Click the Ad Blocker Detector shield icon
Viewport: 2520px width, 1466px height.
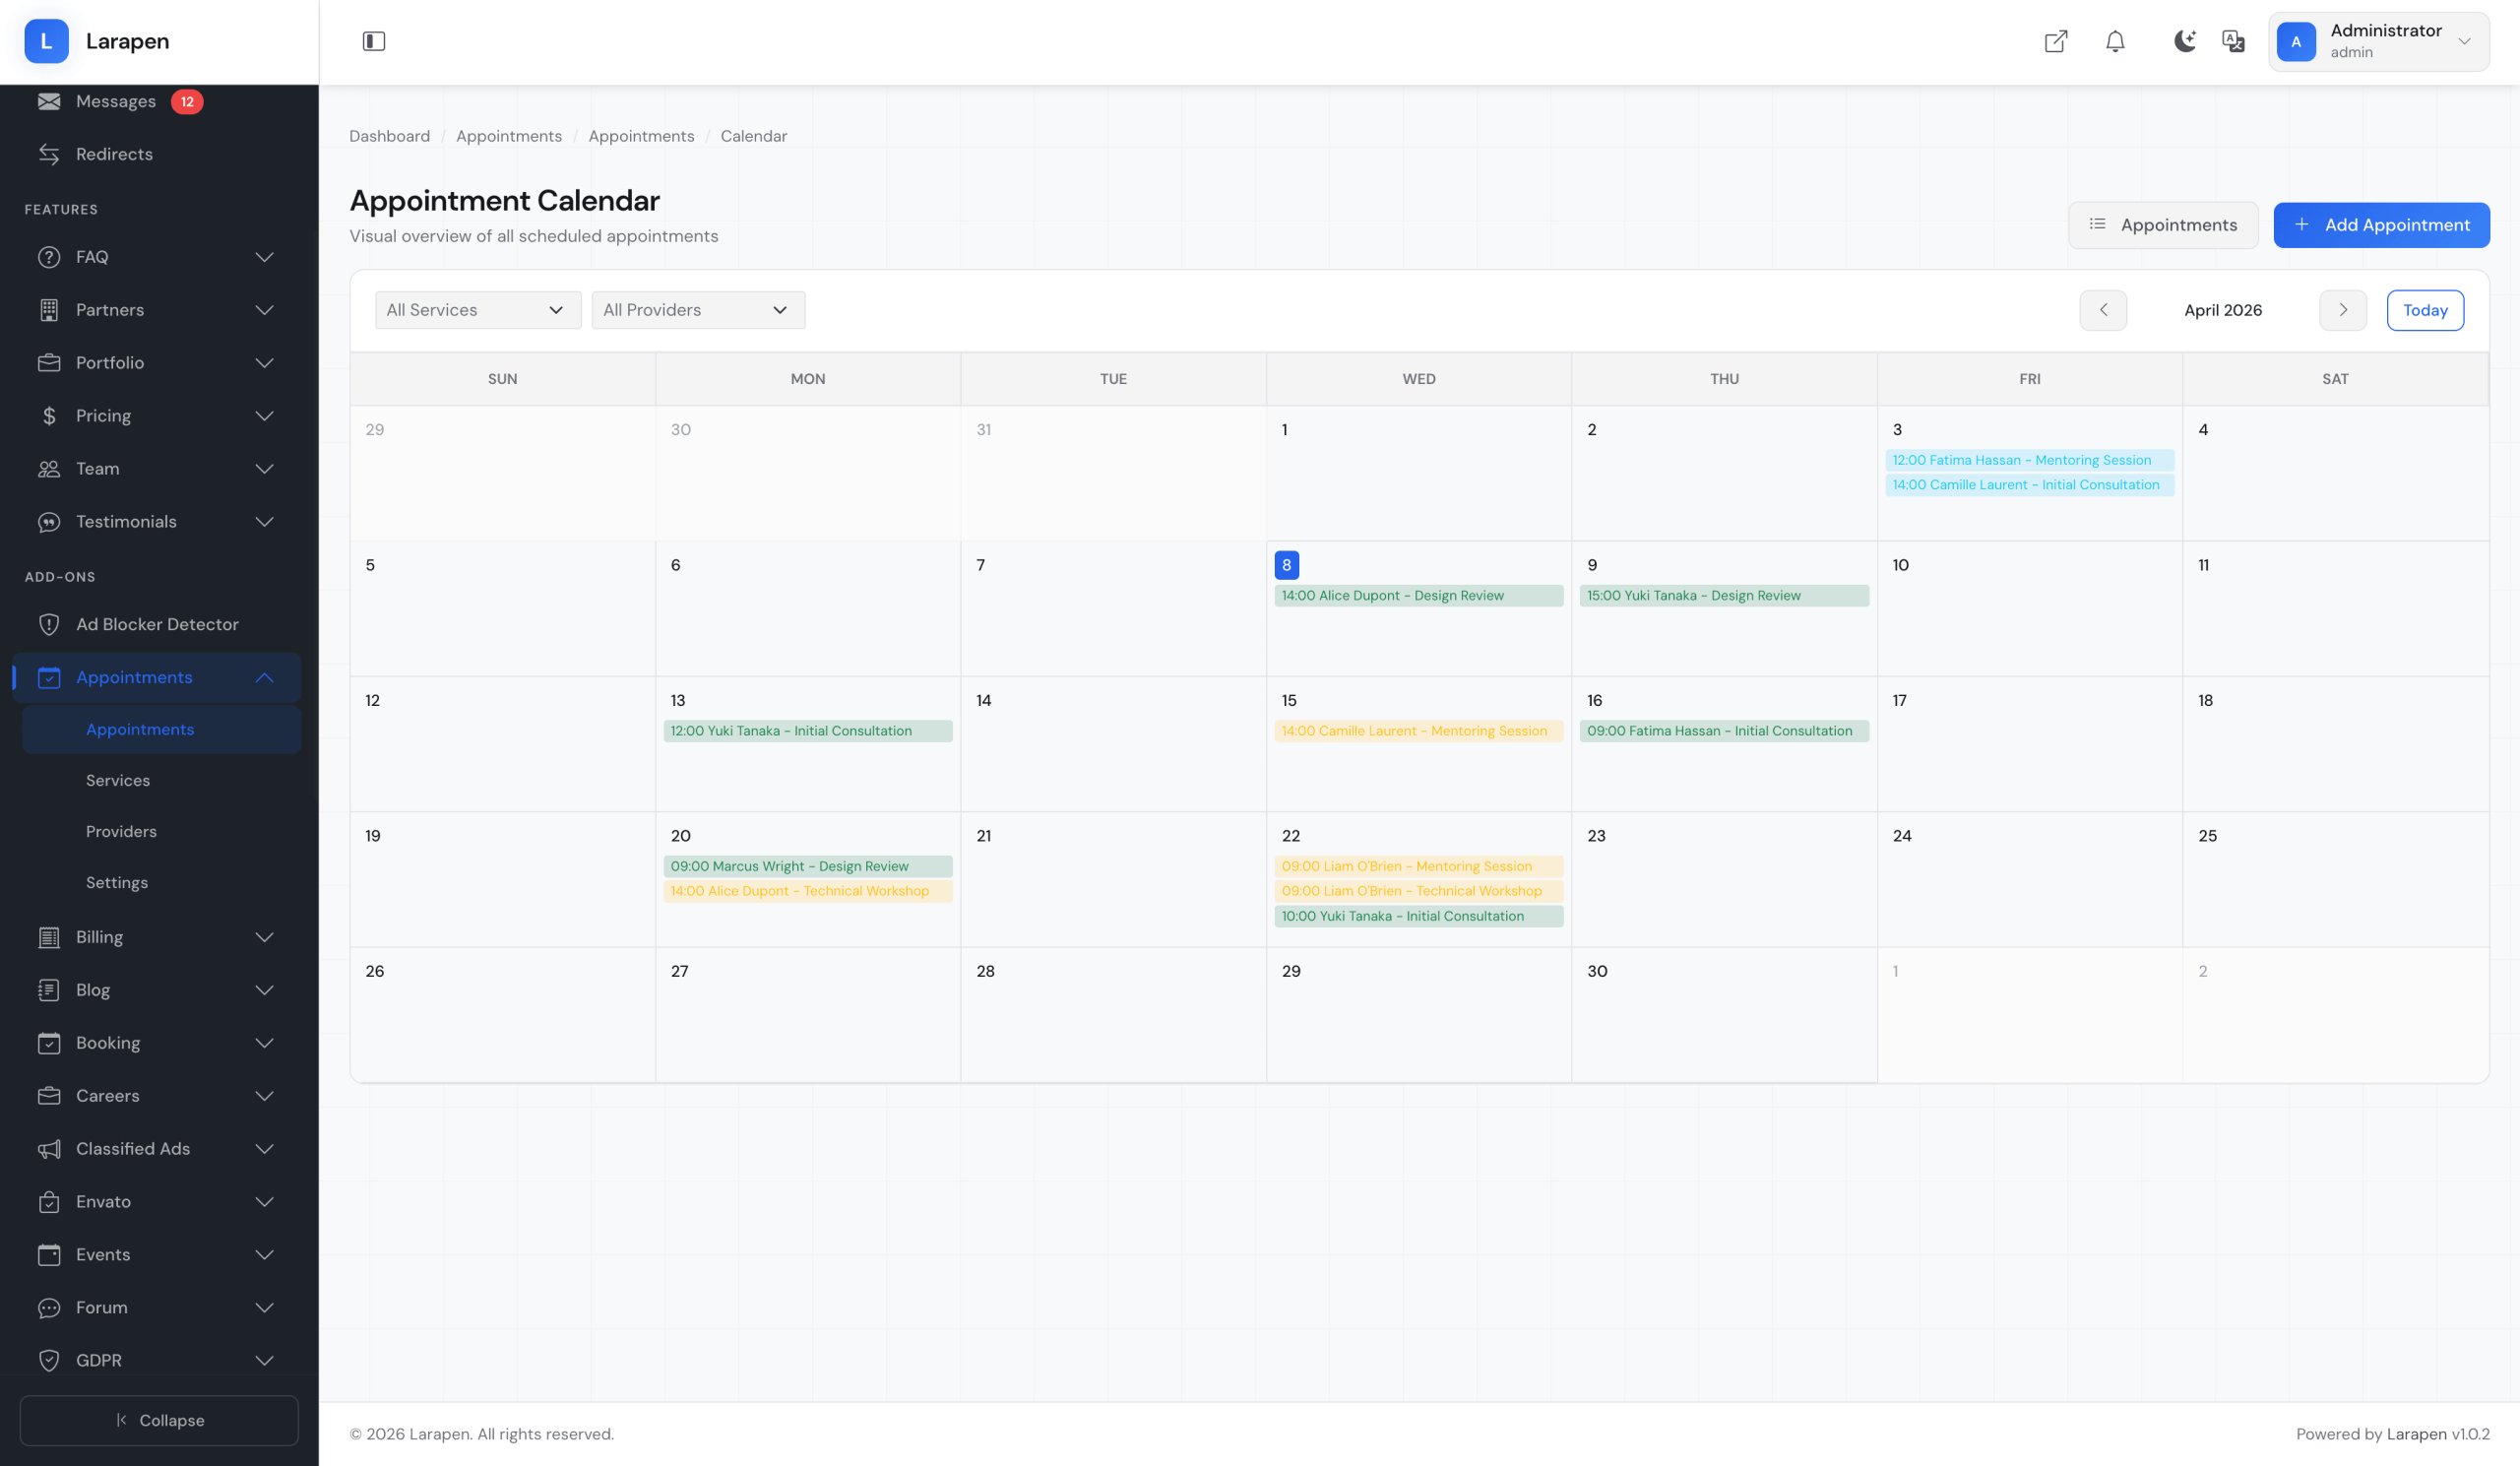49,624
